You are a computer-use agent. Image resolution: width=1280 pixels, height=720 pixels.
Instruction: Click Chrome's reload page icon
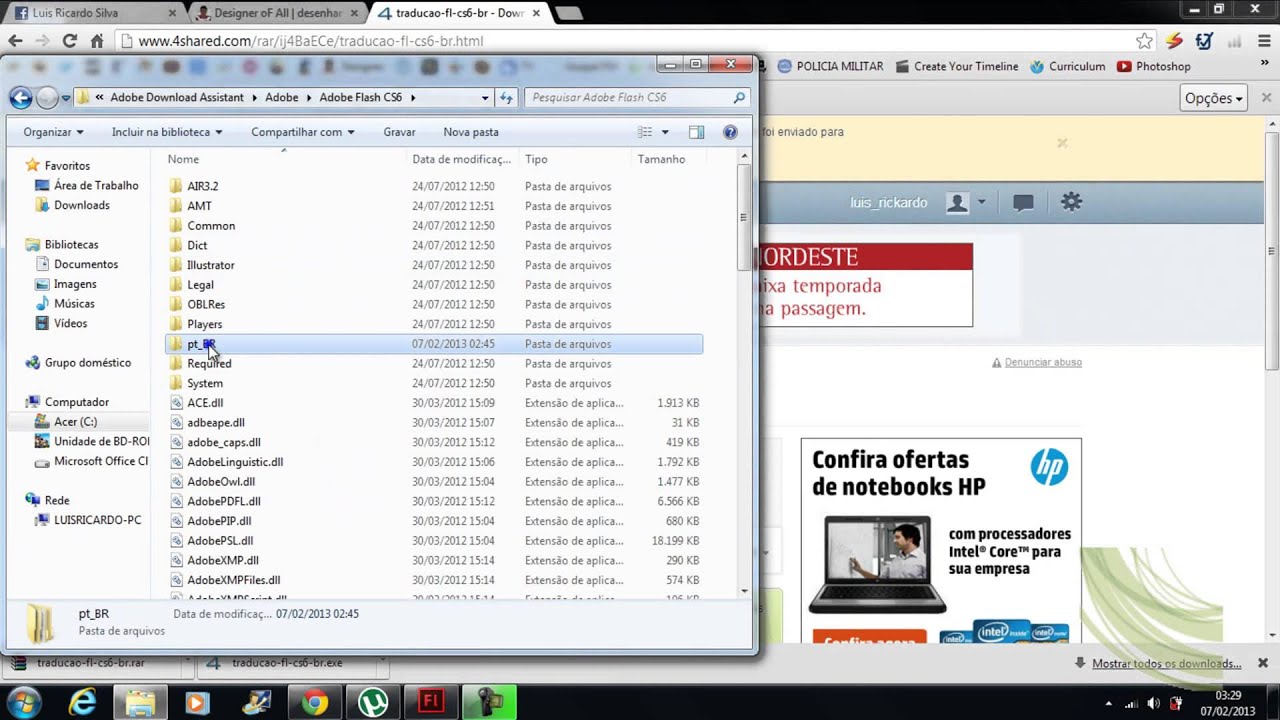click(x=69, y=41)
